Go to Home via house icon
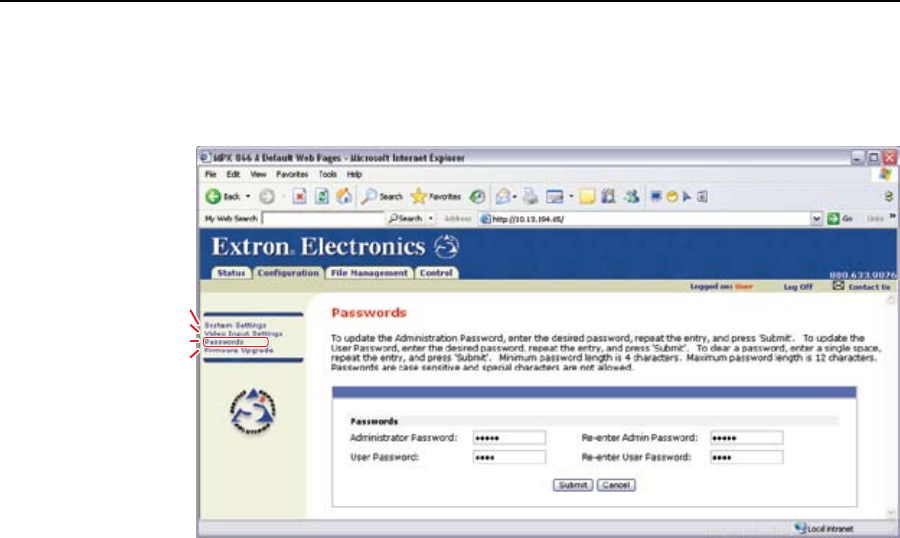 344,196
